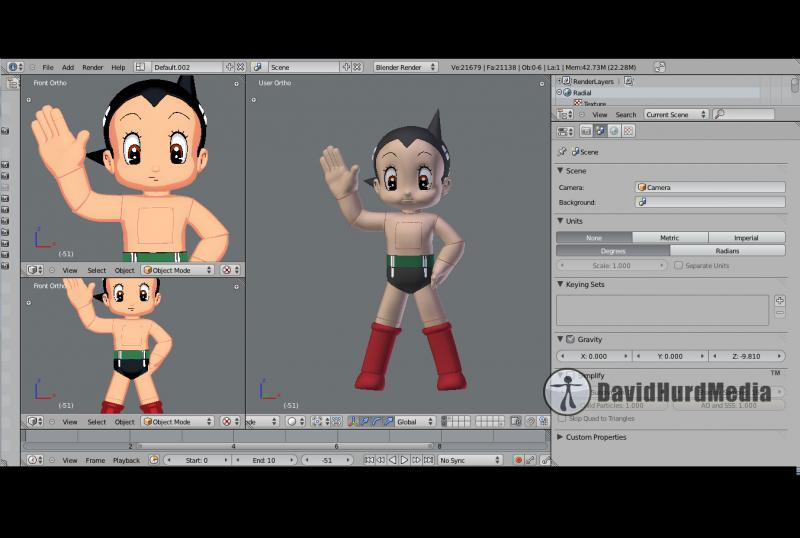Click the RenderLayers data icon in outliner
Viewport: 800px width, 538px height.
click(629, 81)
